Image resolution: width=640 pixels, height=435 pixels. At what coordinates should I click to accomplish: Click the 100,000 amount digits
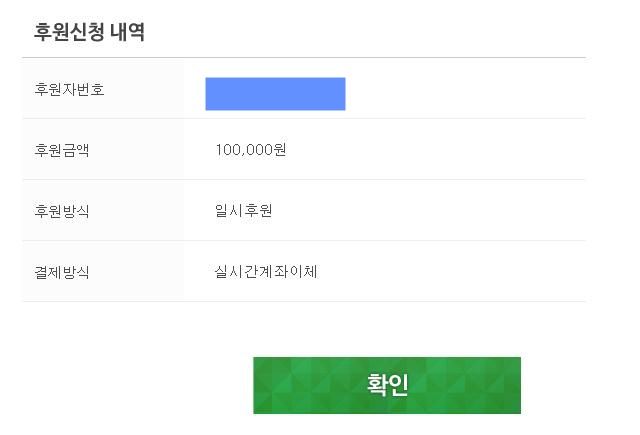[244, 150]
